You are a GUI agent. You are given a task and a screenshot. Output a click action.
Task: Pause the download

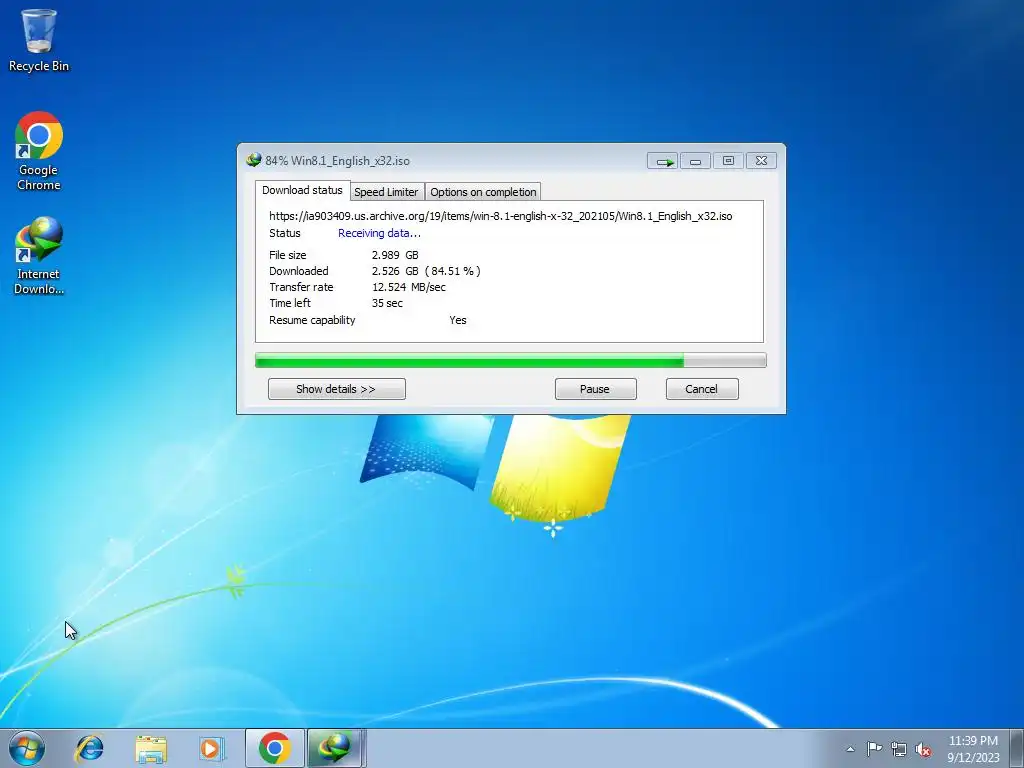(x=595, y=389)
